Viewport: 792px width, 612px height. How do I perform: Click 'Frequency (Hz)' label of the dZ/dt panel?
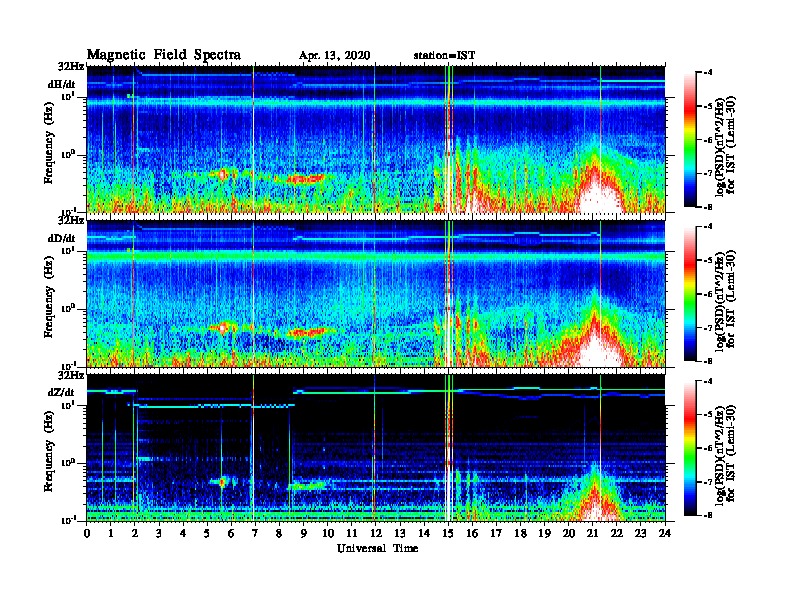click(48, 451)
